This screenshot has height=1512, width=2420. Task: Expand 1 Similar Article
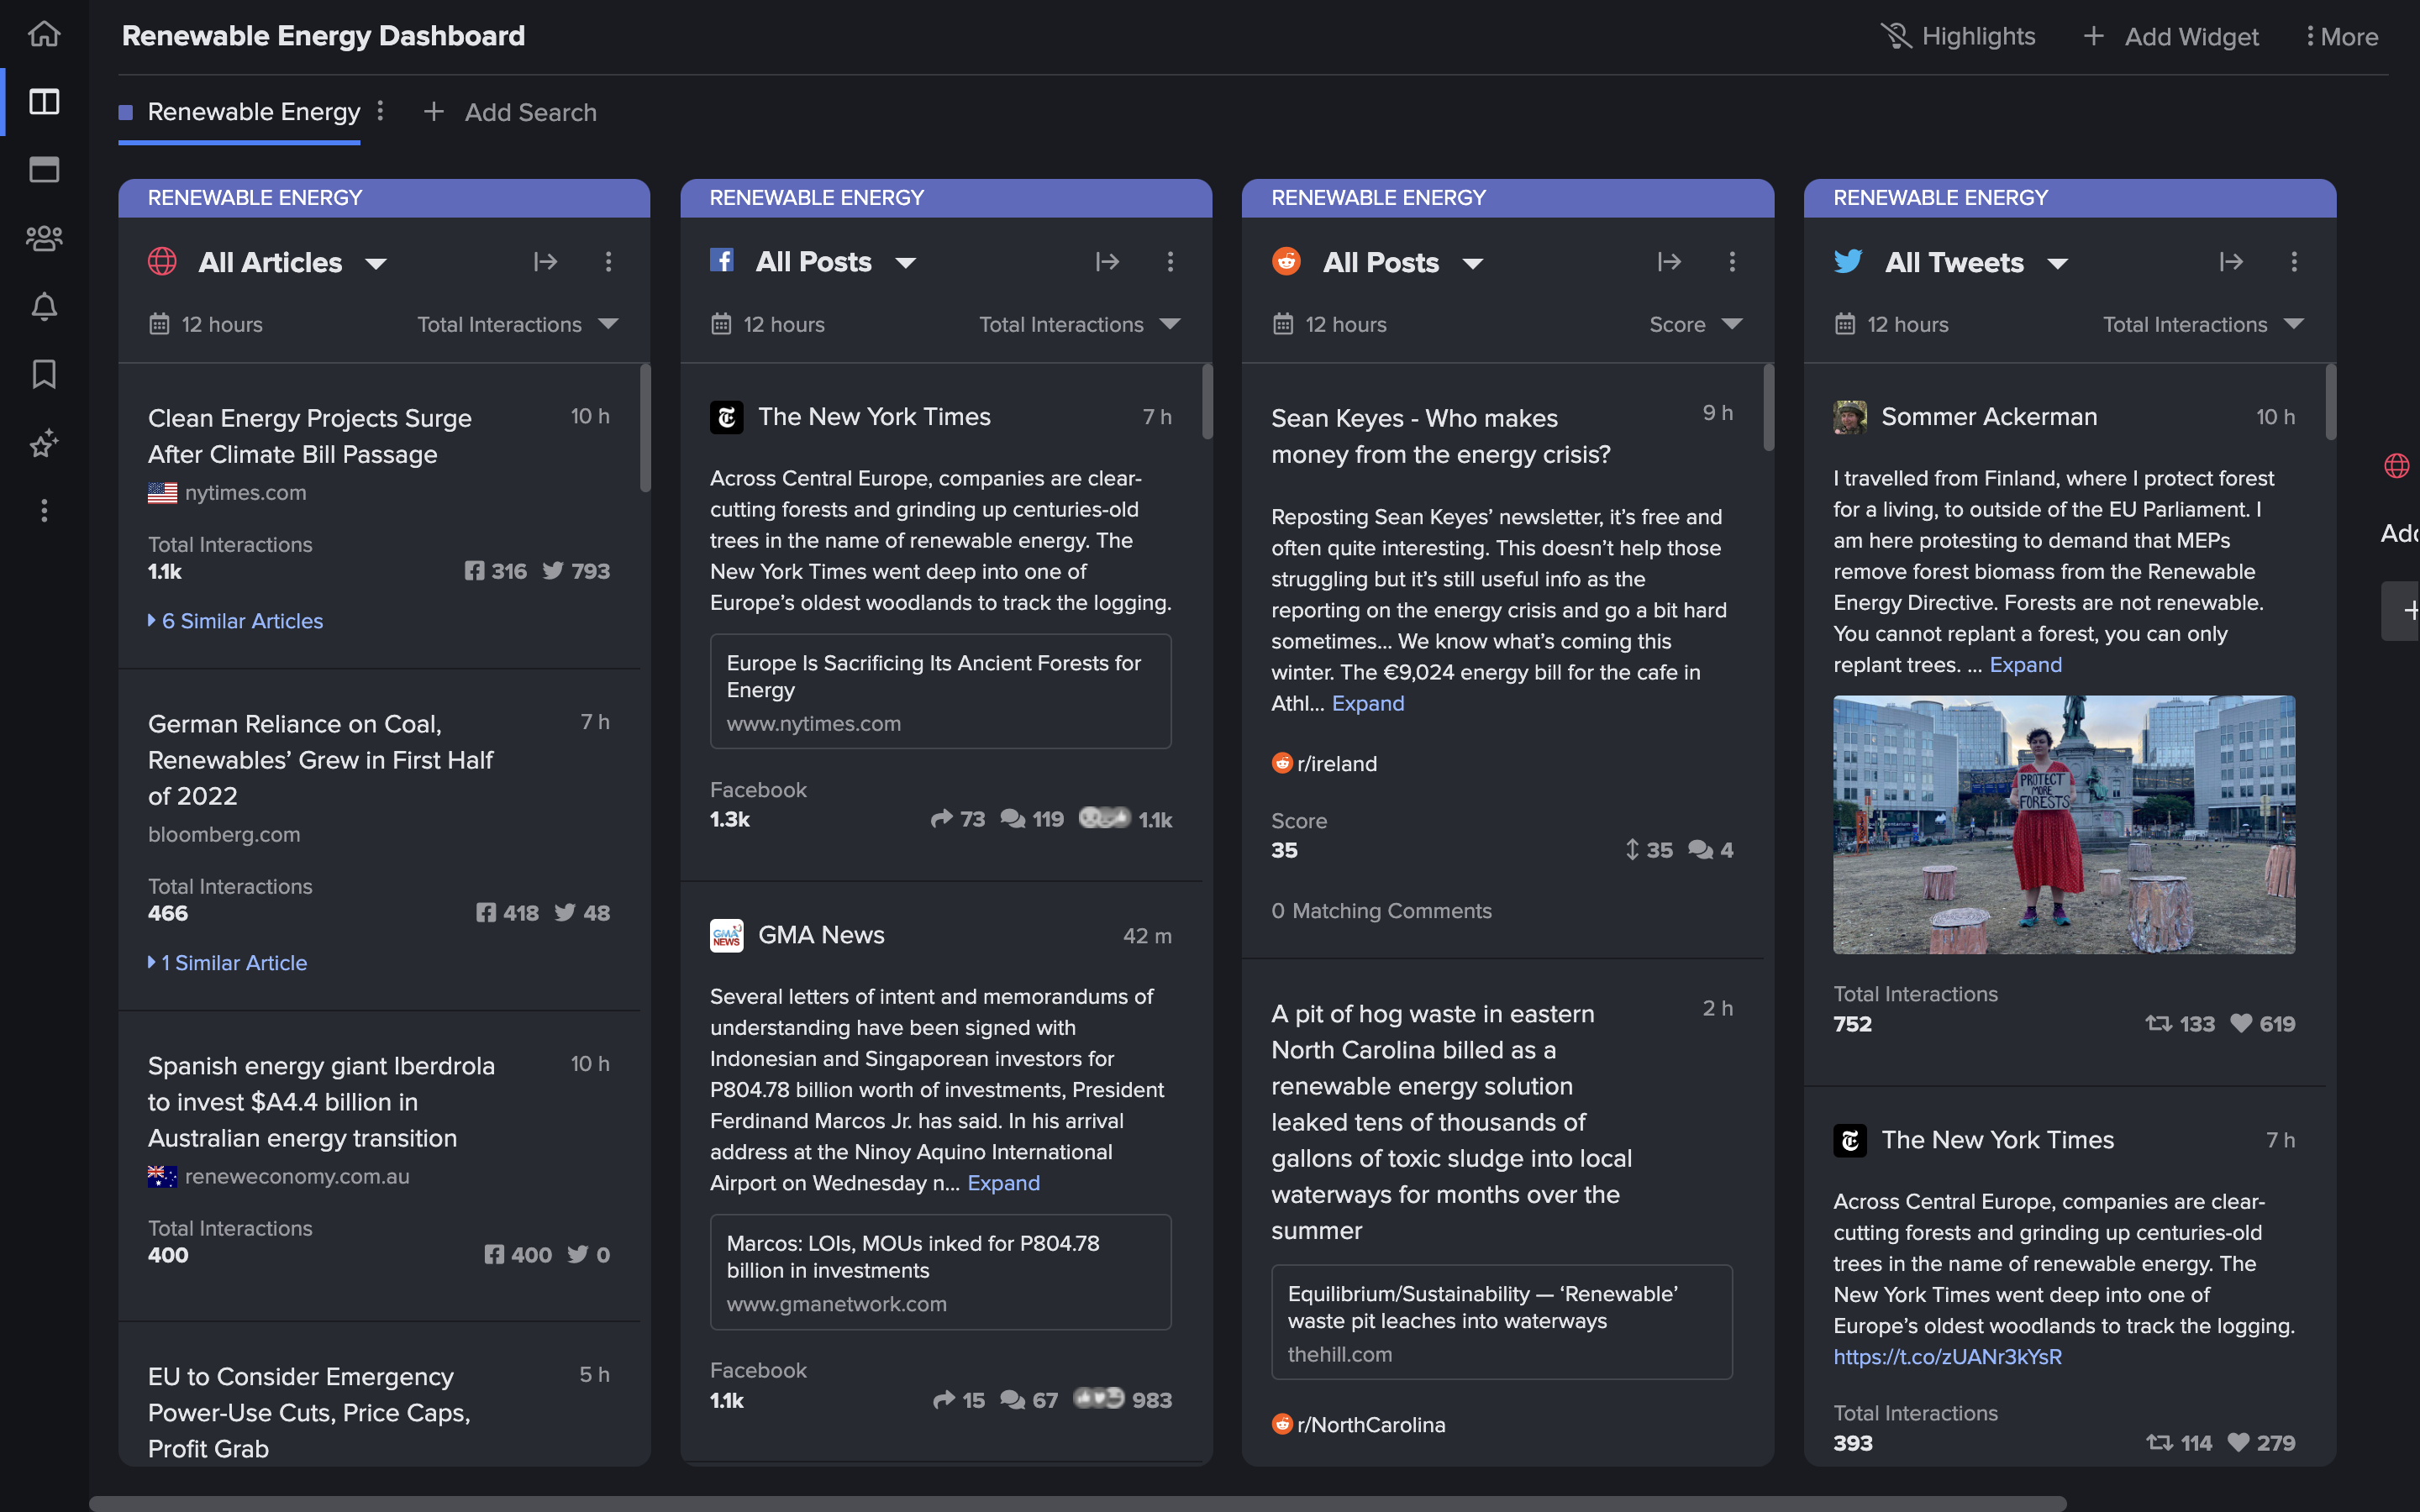[x=228, y=963]
